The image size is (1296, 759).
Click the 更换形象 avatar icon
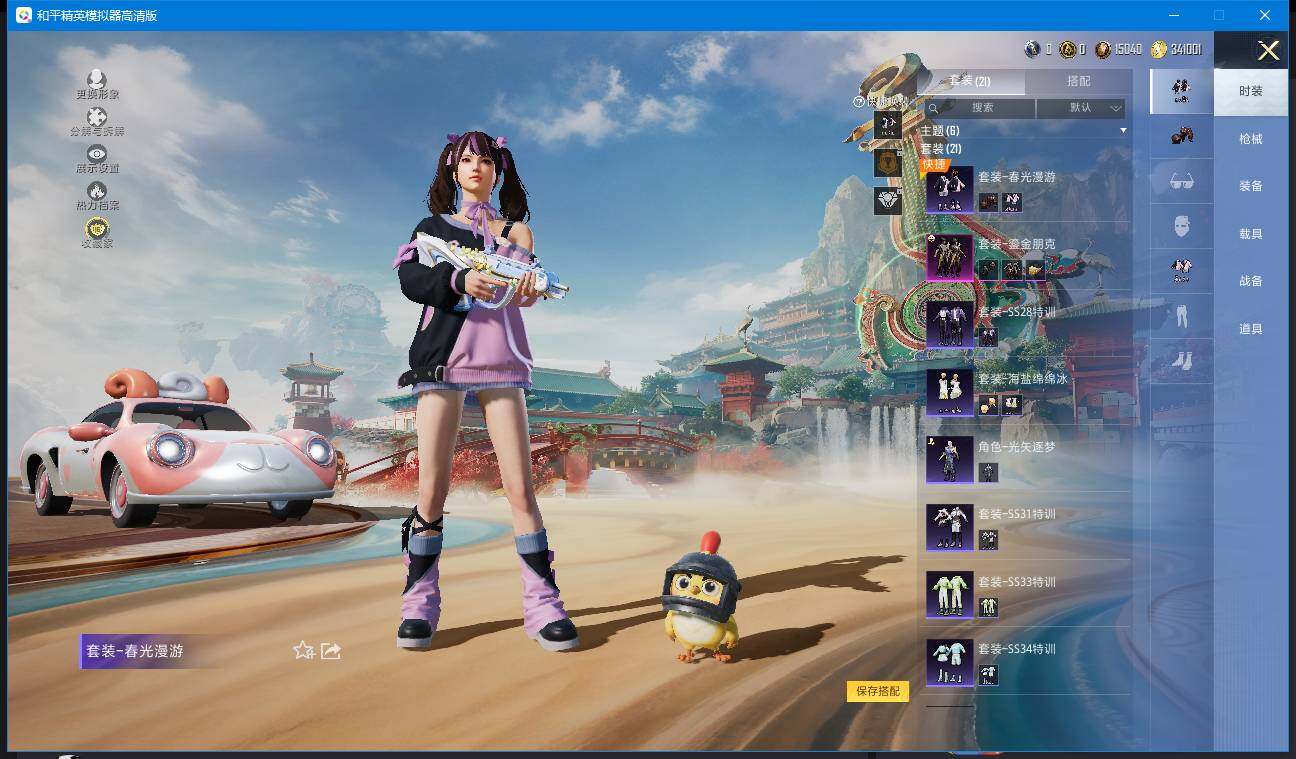(x=97, y=80)
